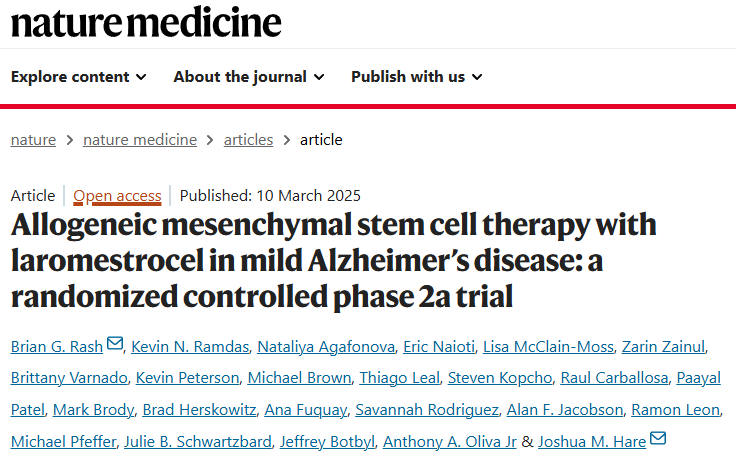The height and width of the screenshot is (465, 736).
Task: Expand the Explore content menu
Action: pos(78,77)
